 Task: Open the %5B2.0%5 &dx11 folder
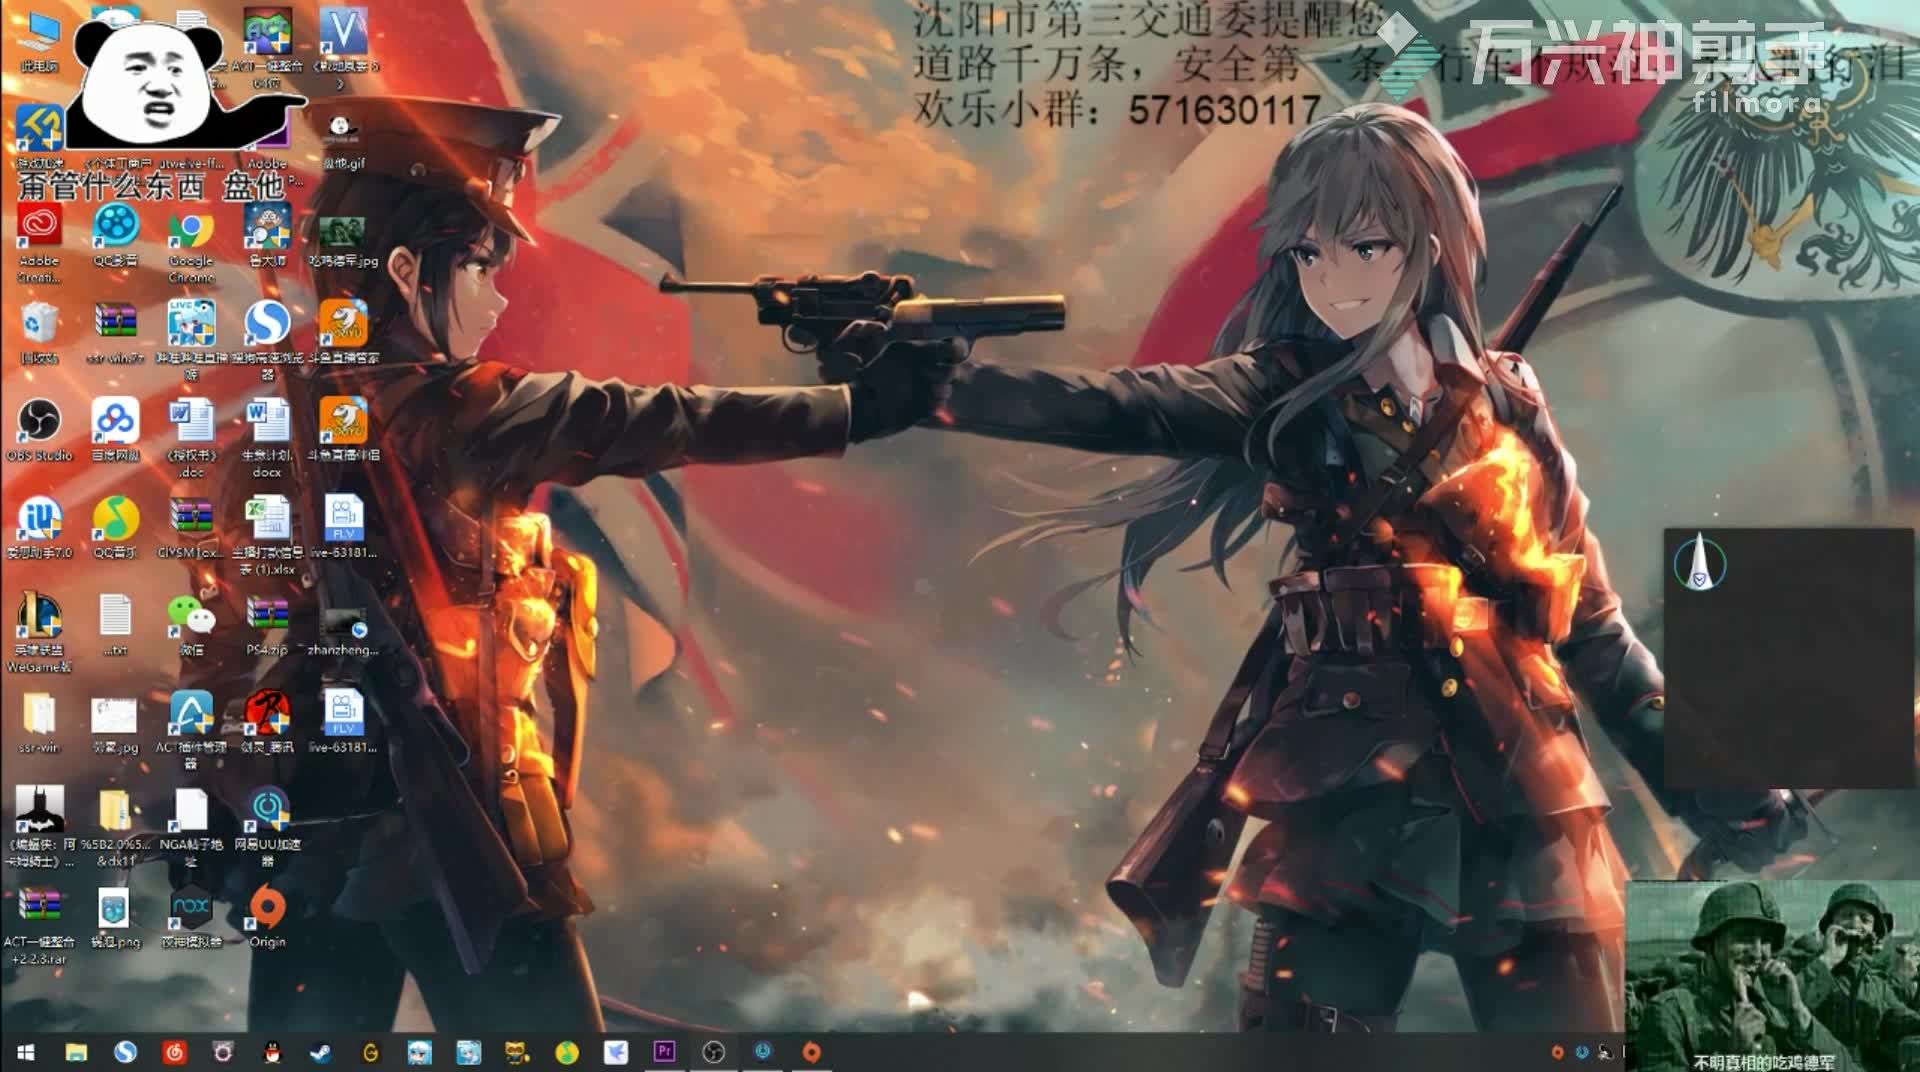pos(115,826)
